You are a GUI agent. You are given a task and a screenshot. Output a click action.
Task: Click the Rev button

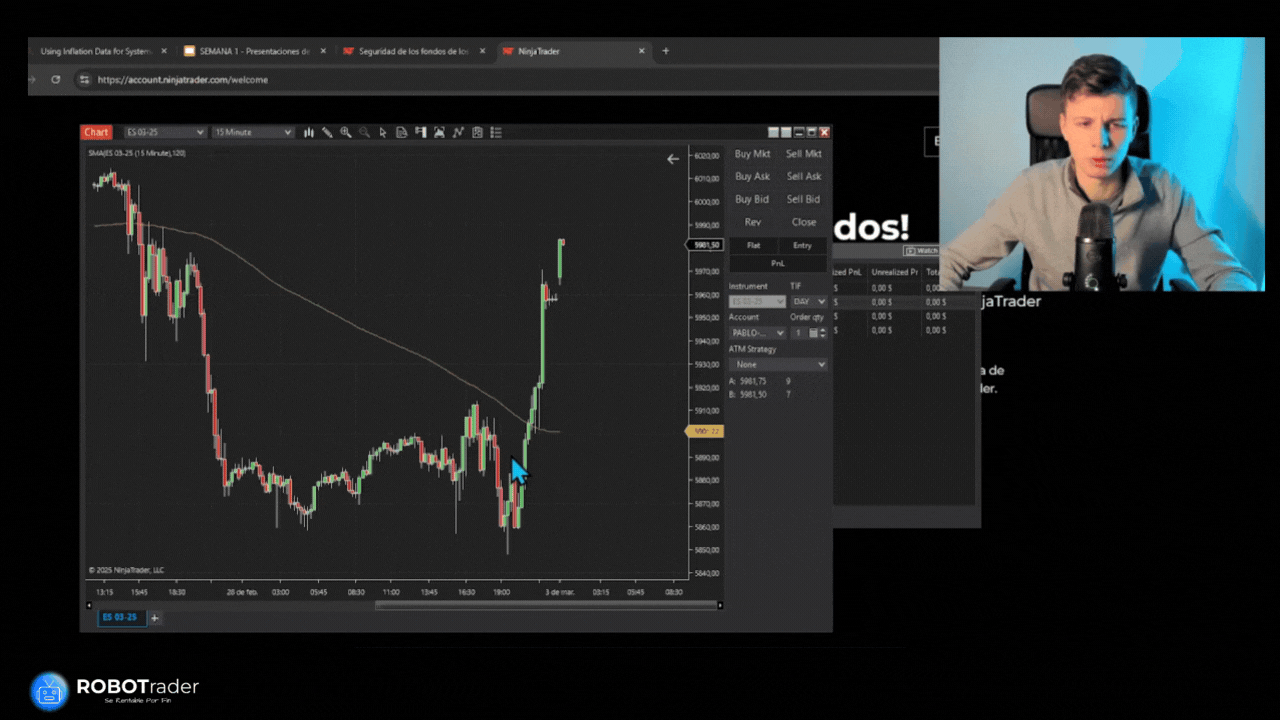[x=753, y=222]
